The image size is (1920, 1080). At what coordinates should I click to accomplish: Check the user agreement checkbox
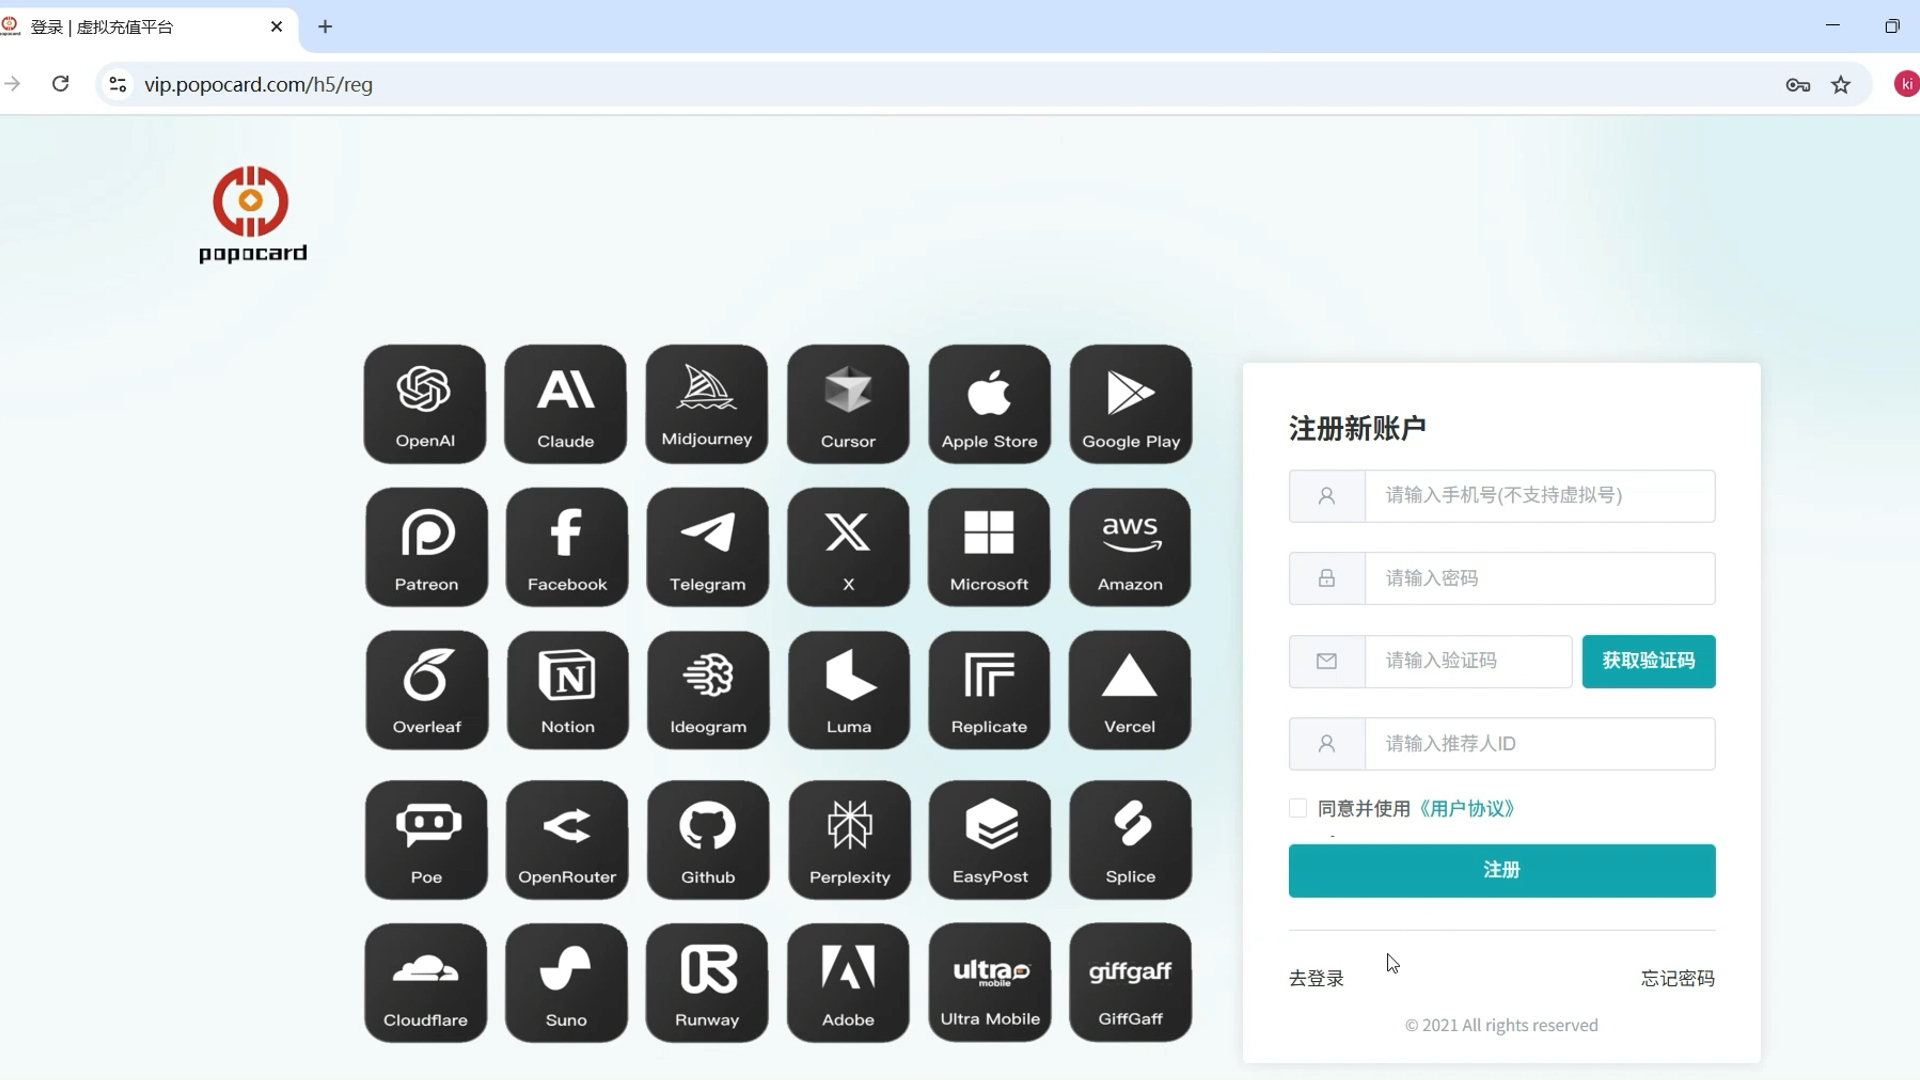1298,808
